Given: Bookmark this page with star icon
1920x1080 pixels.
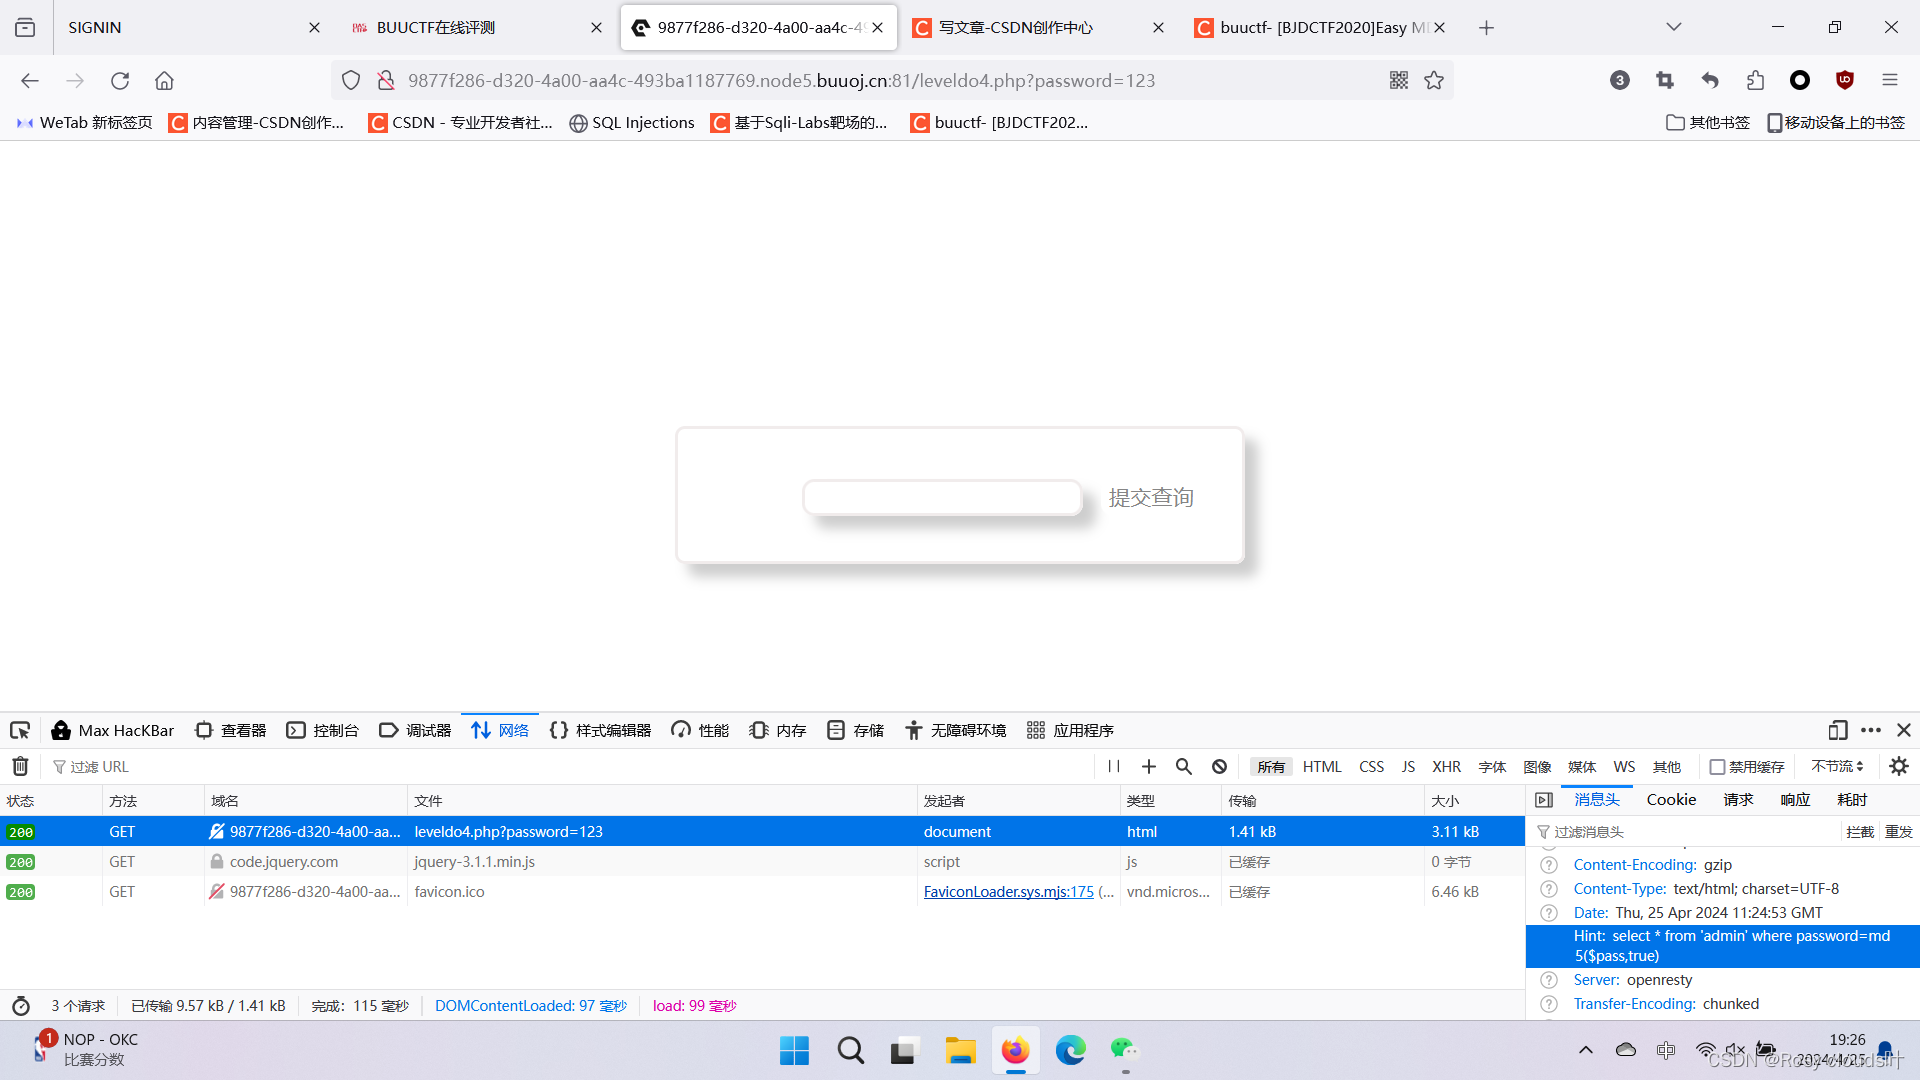Looking at the screenshot, I should point(1434,81).
